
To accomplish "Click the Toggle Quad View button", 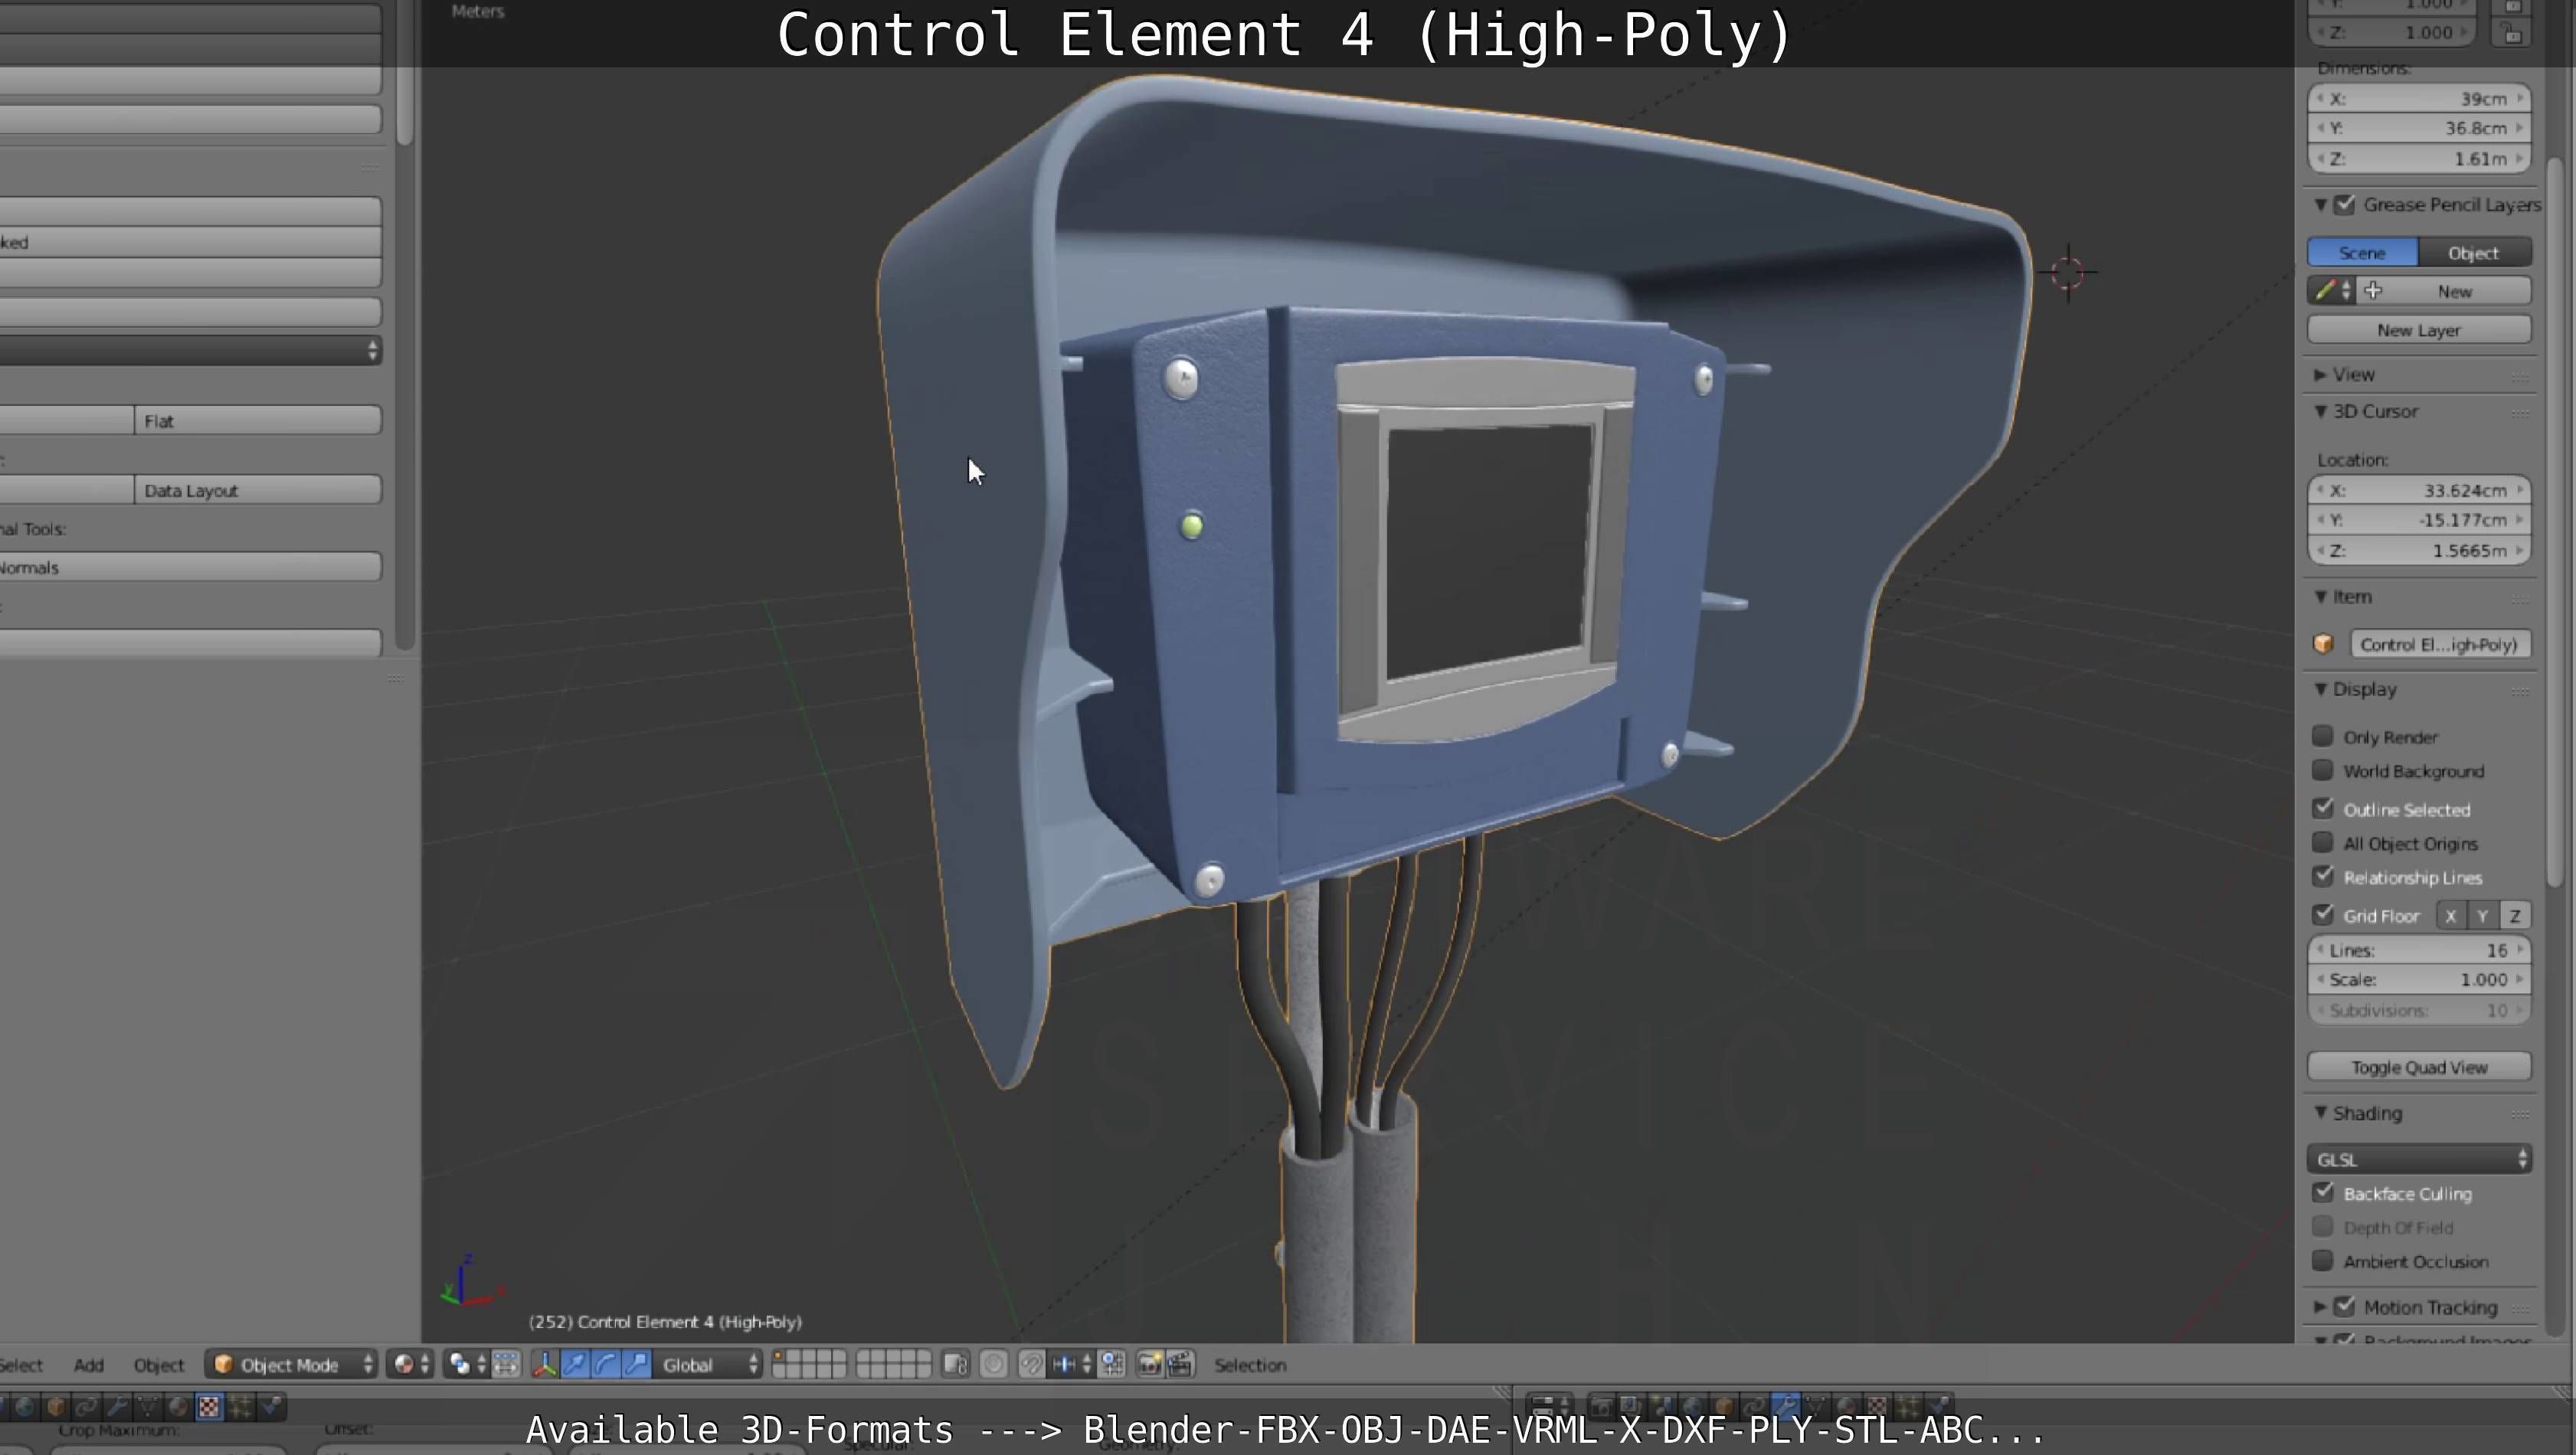I will click(x=2419, y=1067).
